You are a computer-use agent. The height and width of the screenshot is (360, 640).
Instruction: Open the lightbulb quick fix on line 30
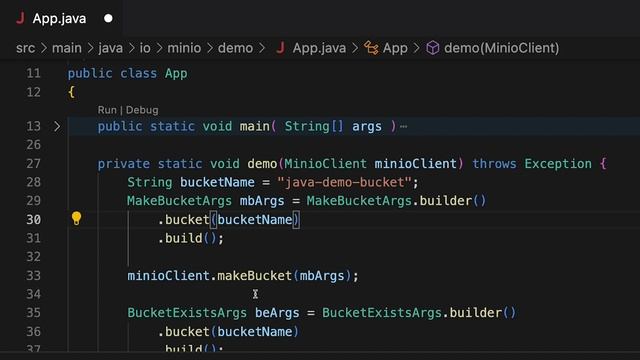pos(76,219)
